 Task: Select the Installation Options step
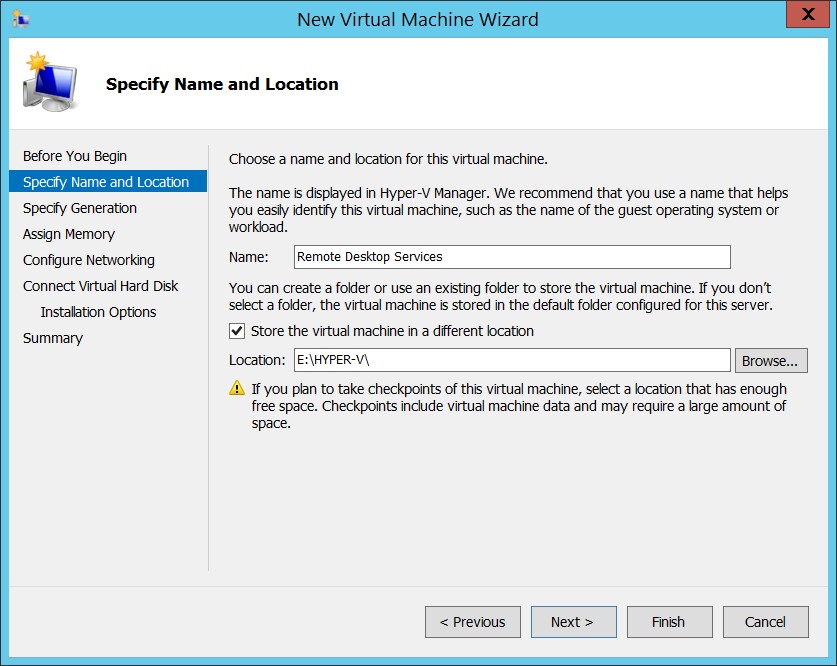[x=98, y=312]
